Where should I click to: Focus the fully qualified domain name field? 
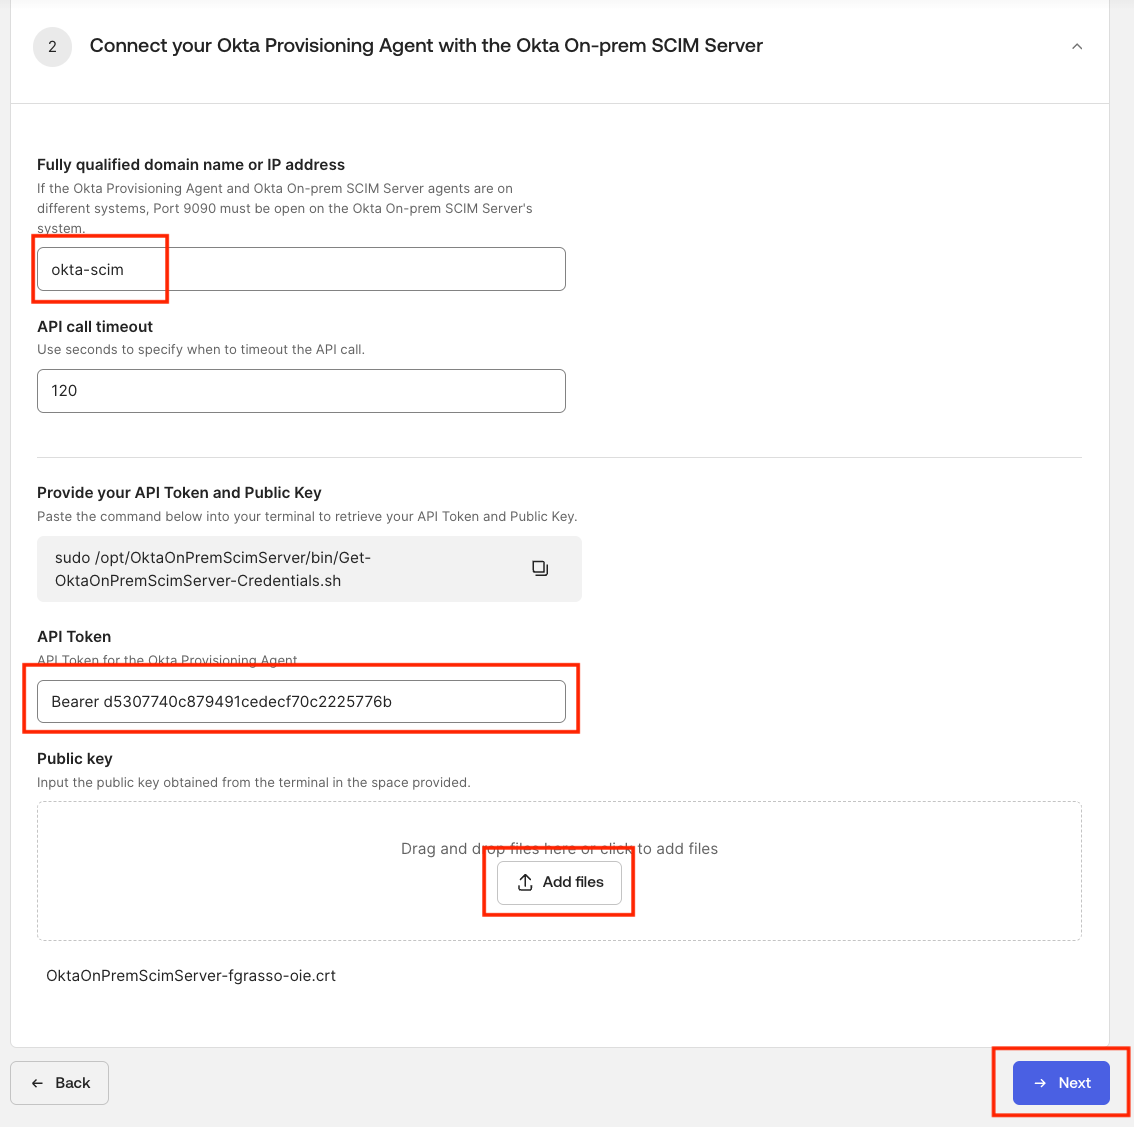point(300,269)
